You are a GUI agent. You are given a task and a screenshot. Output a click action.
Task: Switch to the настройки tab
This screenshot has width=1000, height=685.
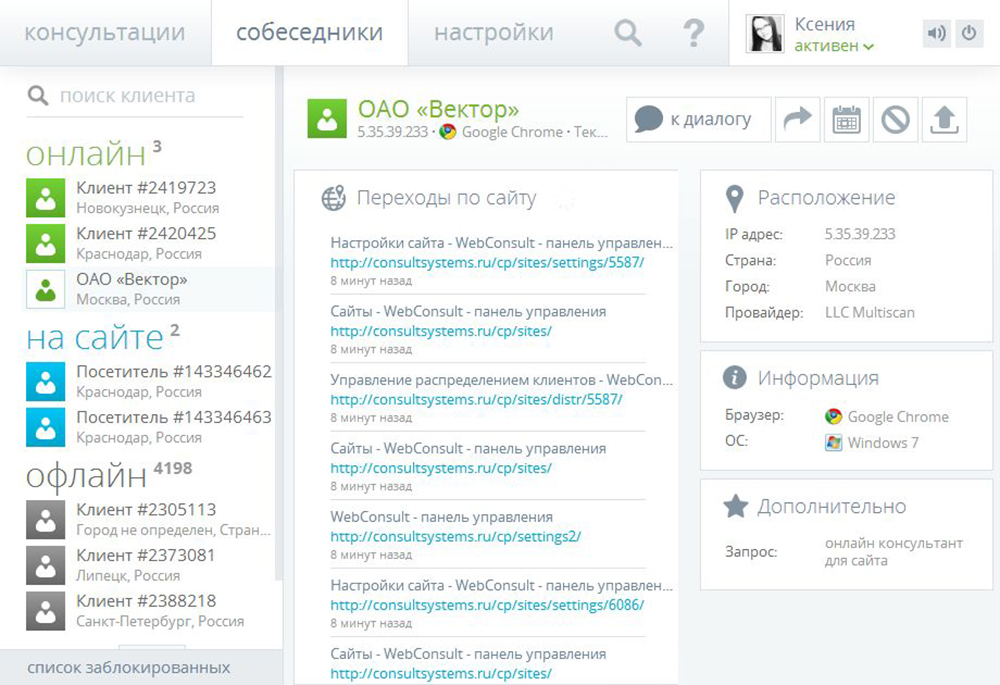click(492, 31)
